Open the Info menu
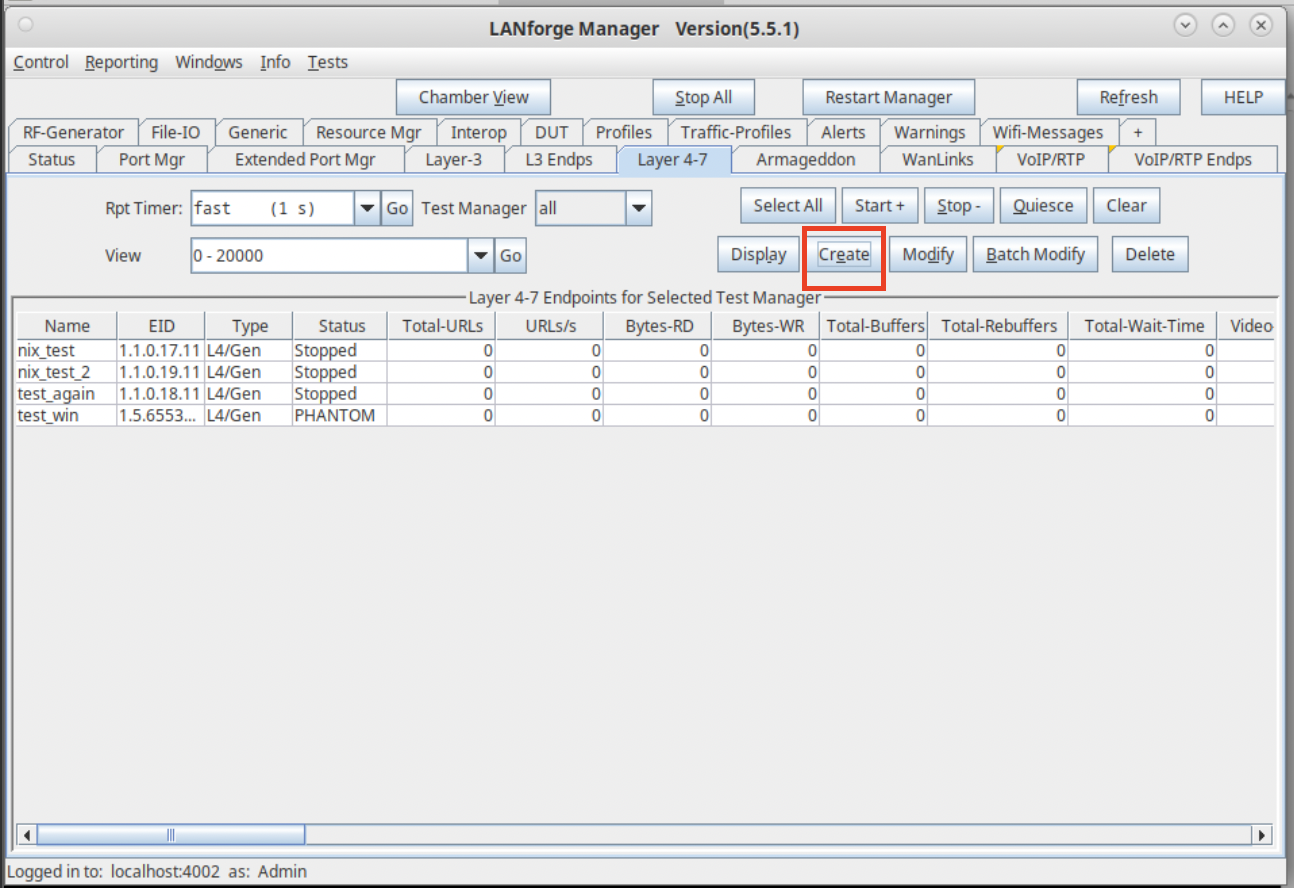 click(x=275, y=62)
